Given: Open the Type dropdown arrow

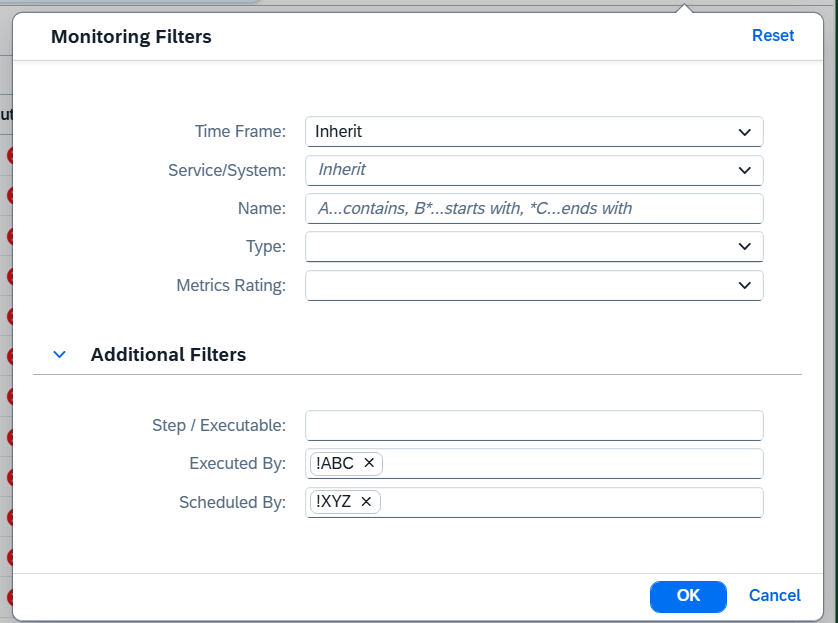Looking at the screenshot, I should 744,246.
